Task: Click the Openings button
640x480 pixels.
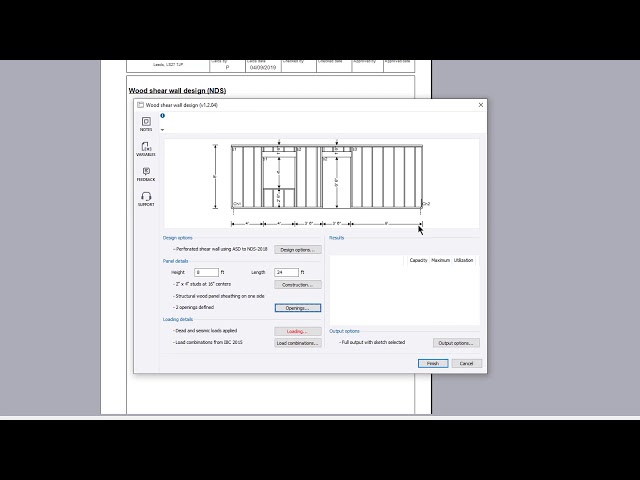Action: [x=298, y=308]
